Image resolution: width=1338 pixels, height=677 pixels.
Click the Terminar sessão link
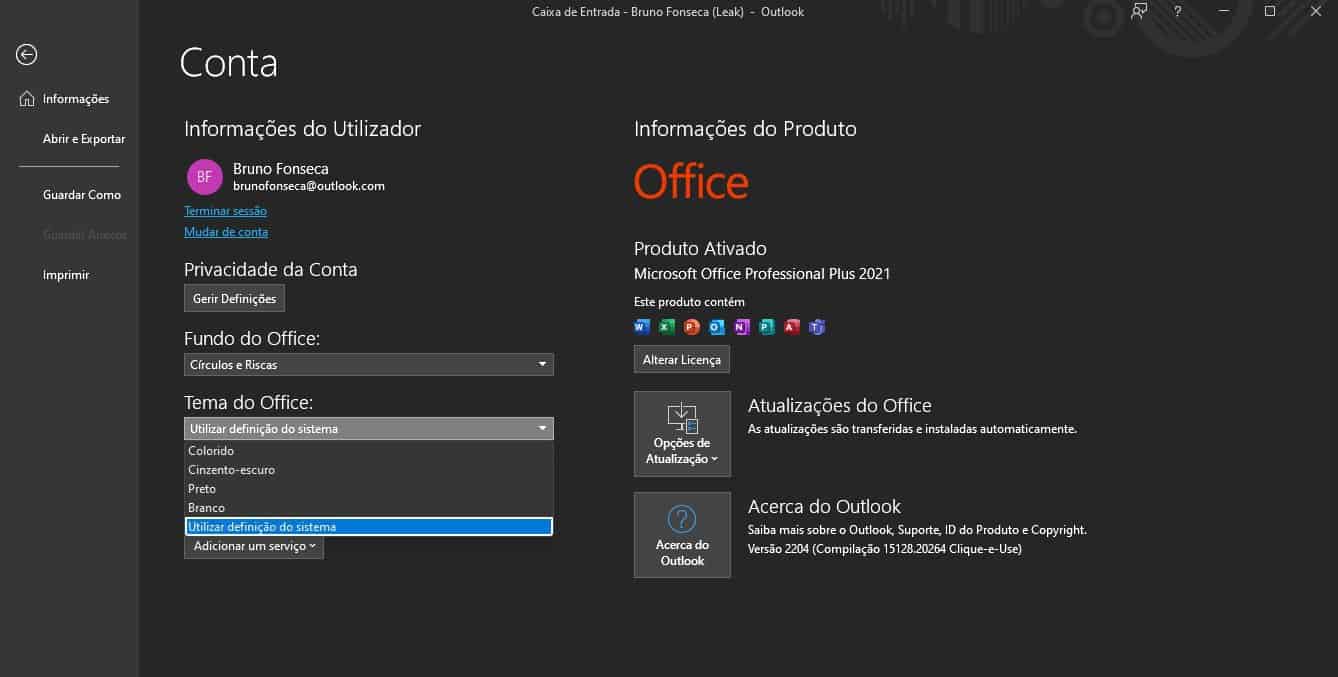[x=225, y=211]
